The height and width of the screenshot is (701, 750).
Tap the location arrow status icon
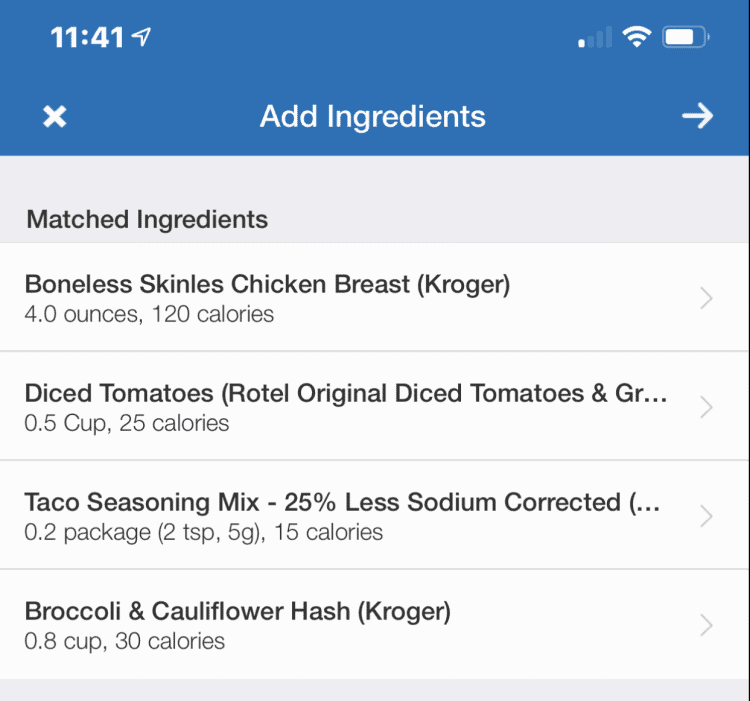coord(142,38)
